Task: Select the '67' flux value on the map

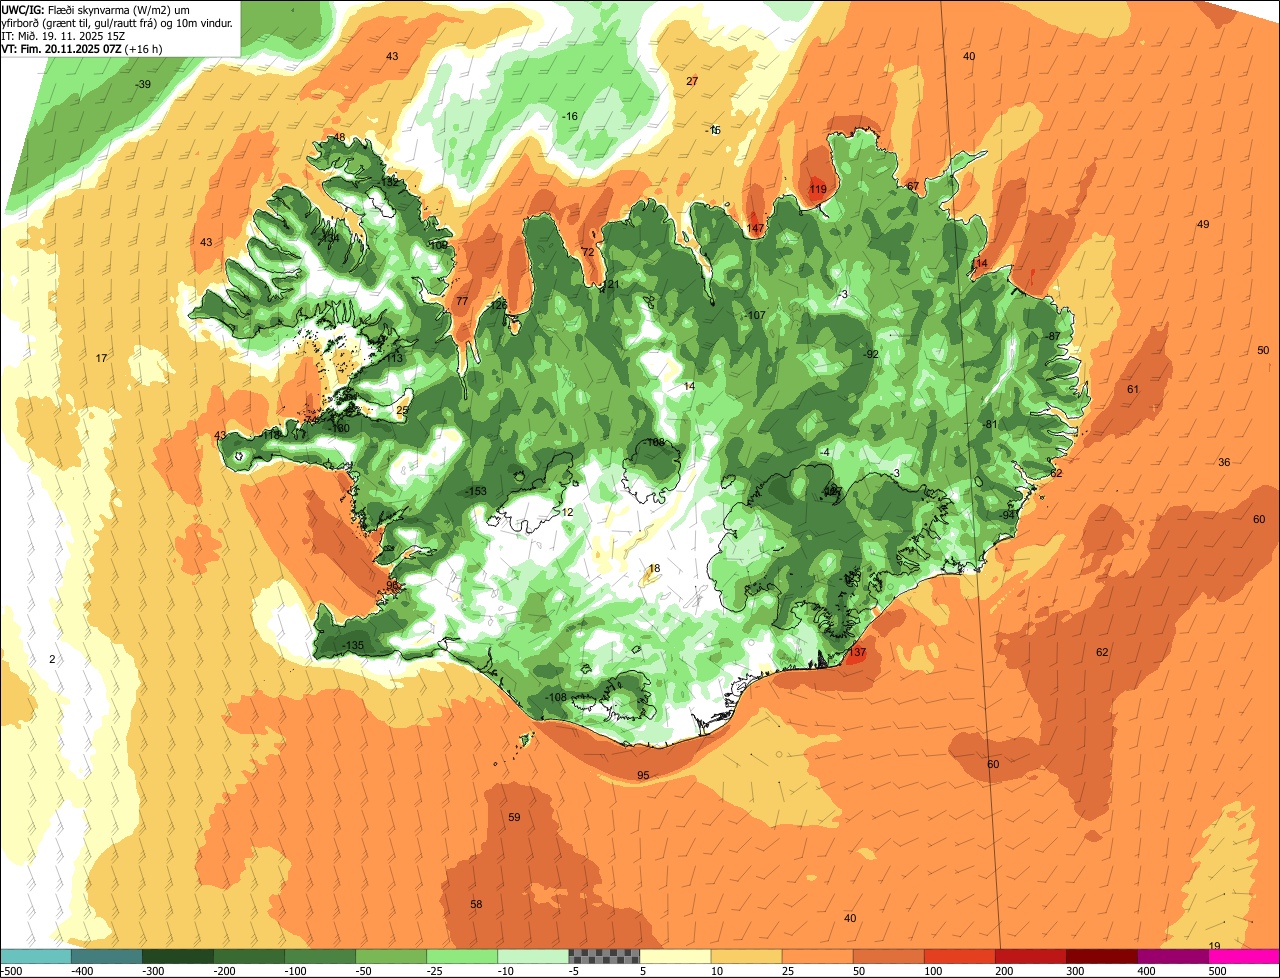Action: [912, 186]
